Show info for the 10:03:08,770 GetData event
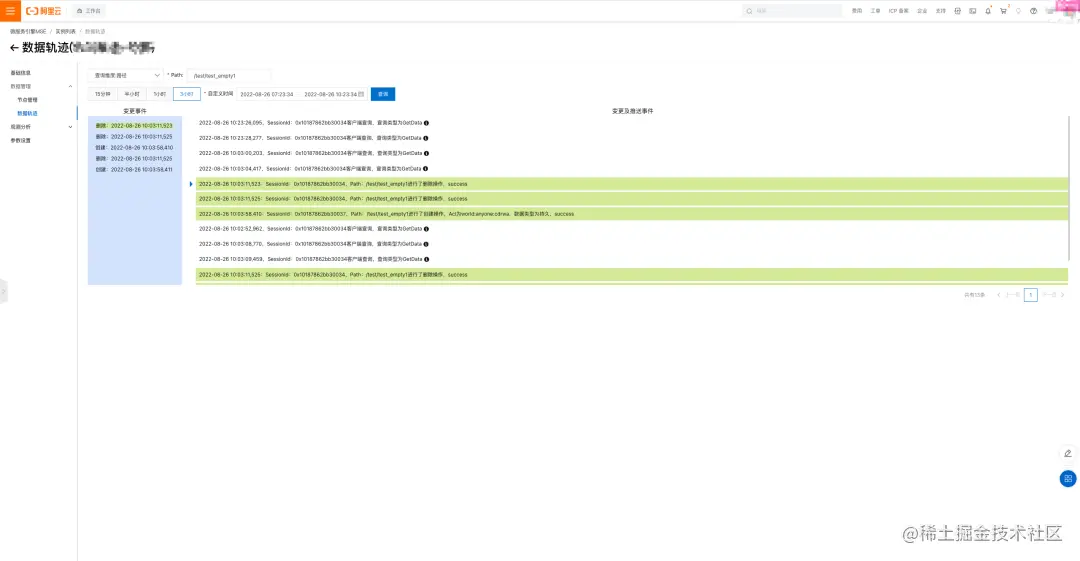The height and width of the screenshot is (561, 1080). (426, 244)
